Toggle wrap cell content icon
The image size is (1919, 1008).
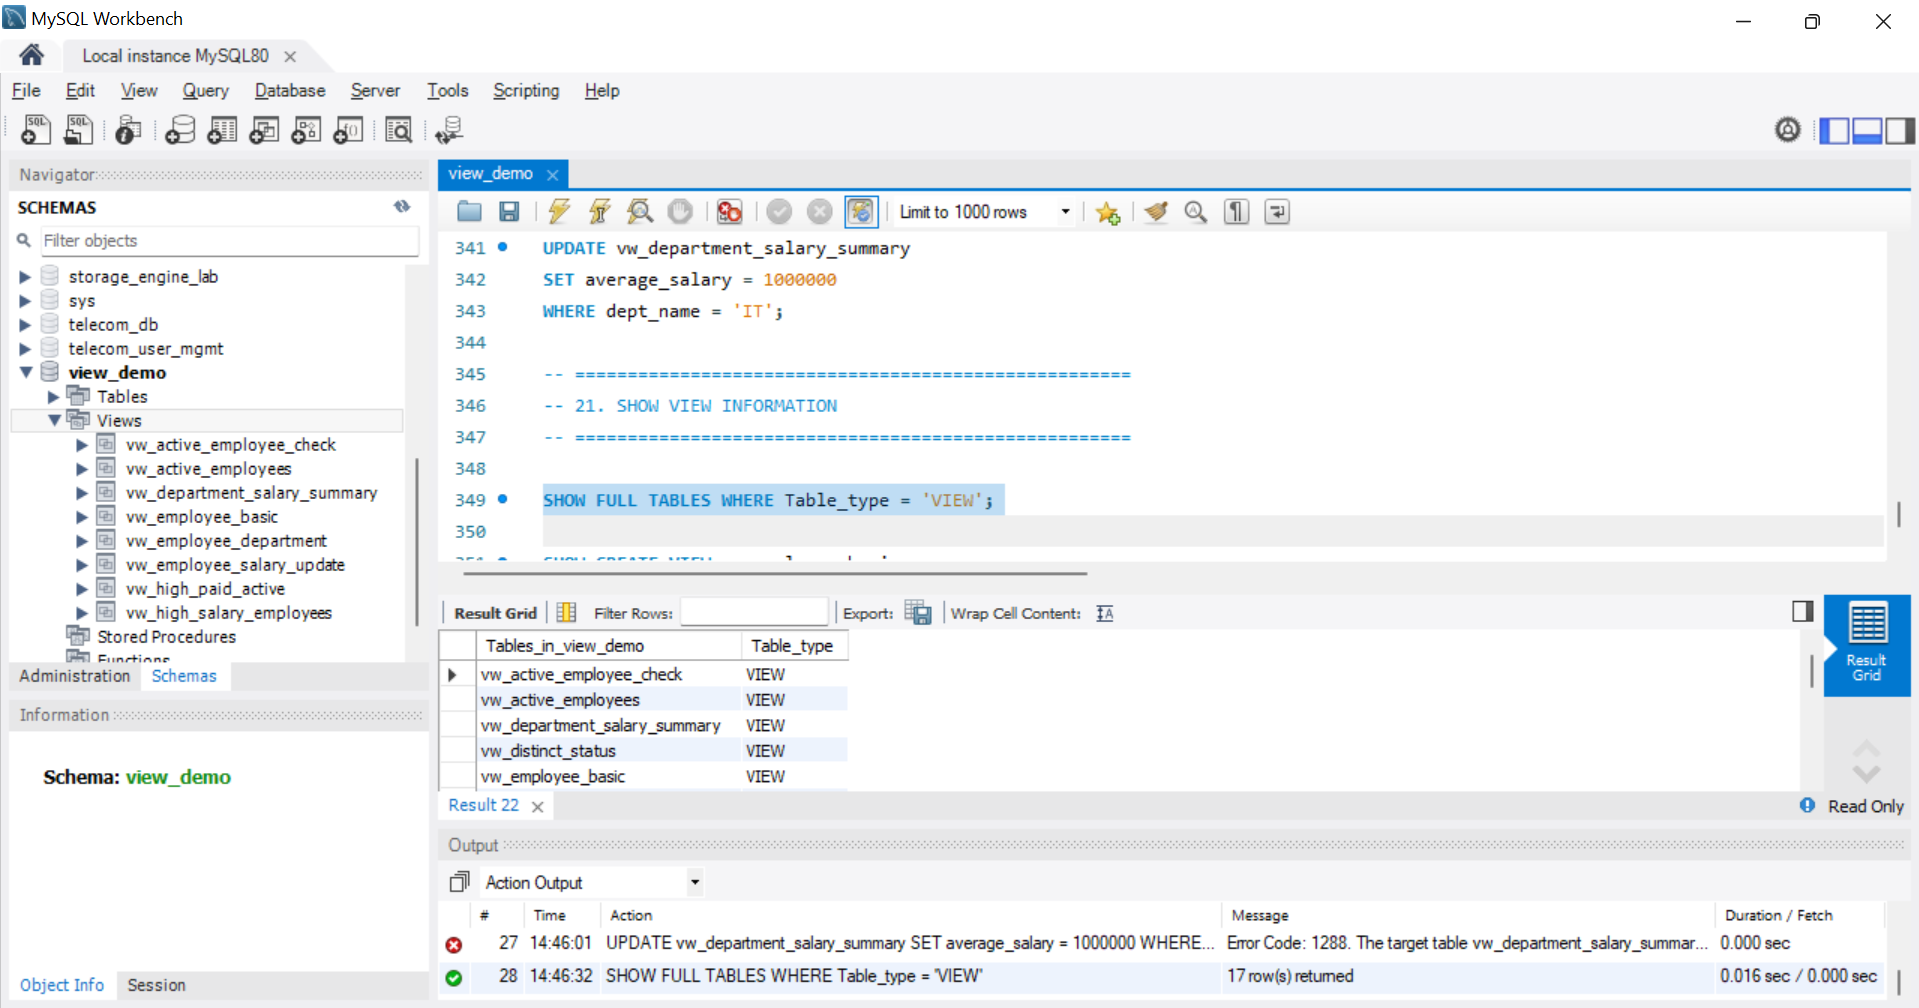tap(1105, 613)
